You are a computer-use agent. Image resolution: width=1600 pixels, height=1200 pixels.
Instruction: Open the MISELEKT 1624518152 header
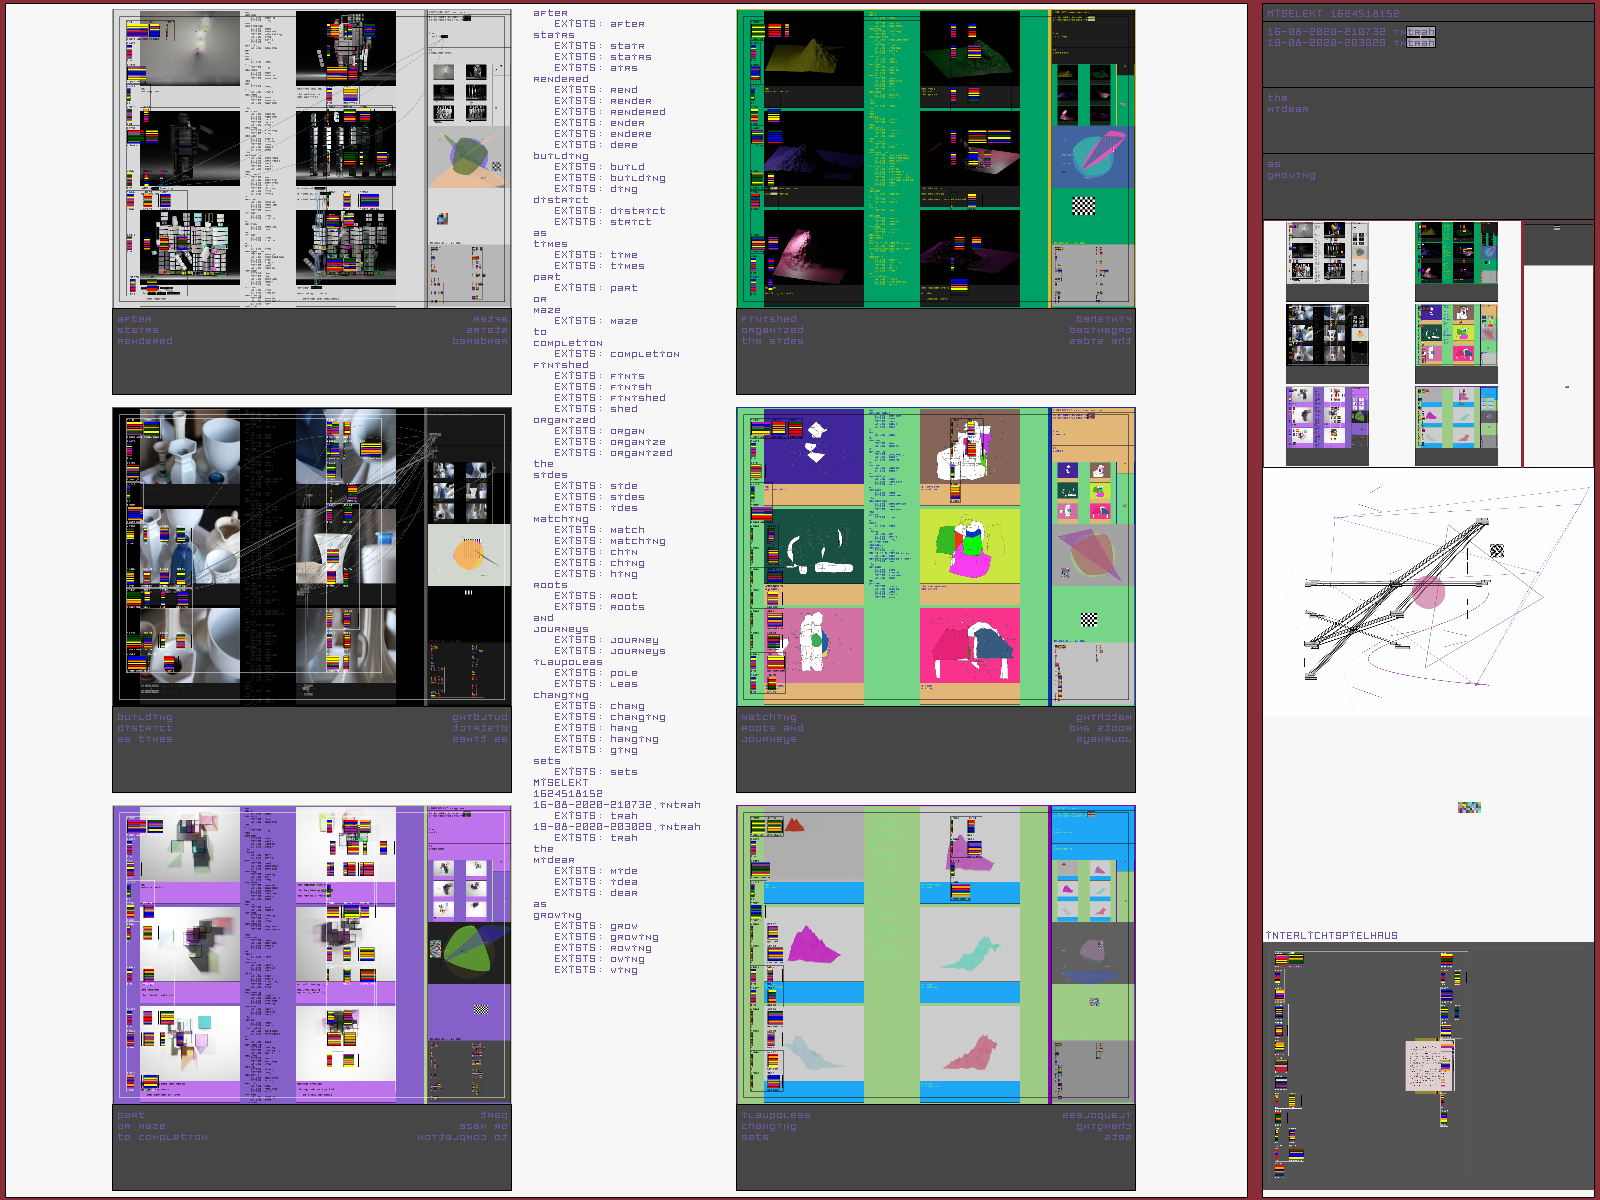[x=1333, y=14]
